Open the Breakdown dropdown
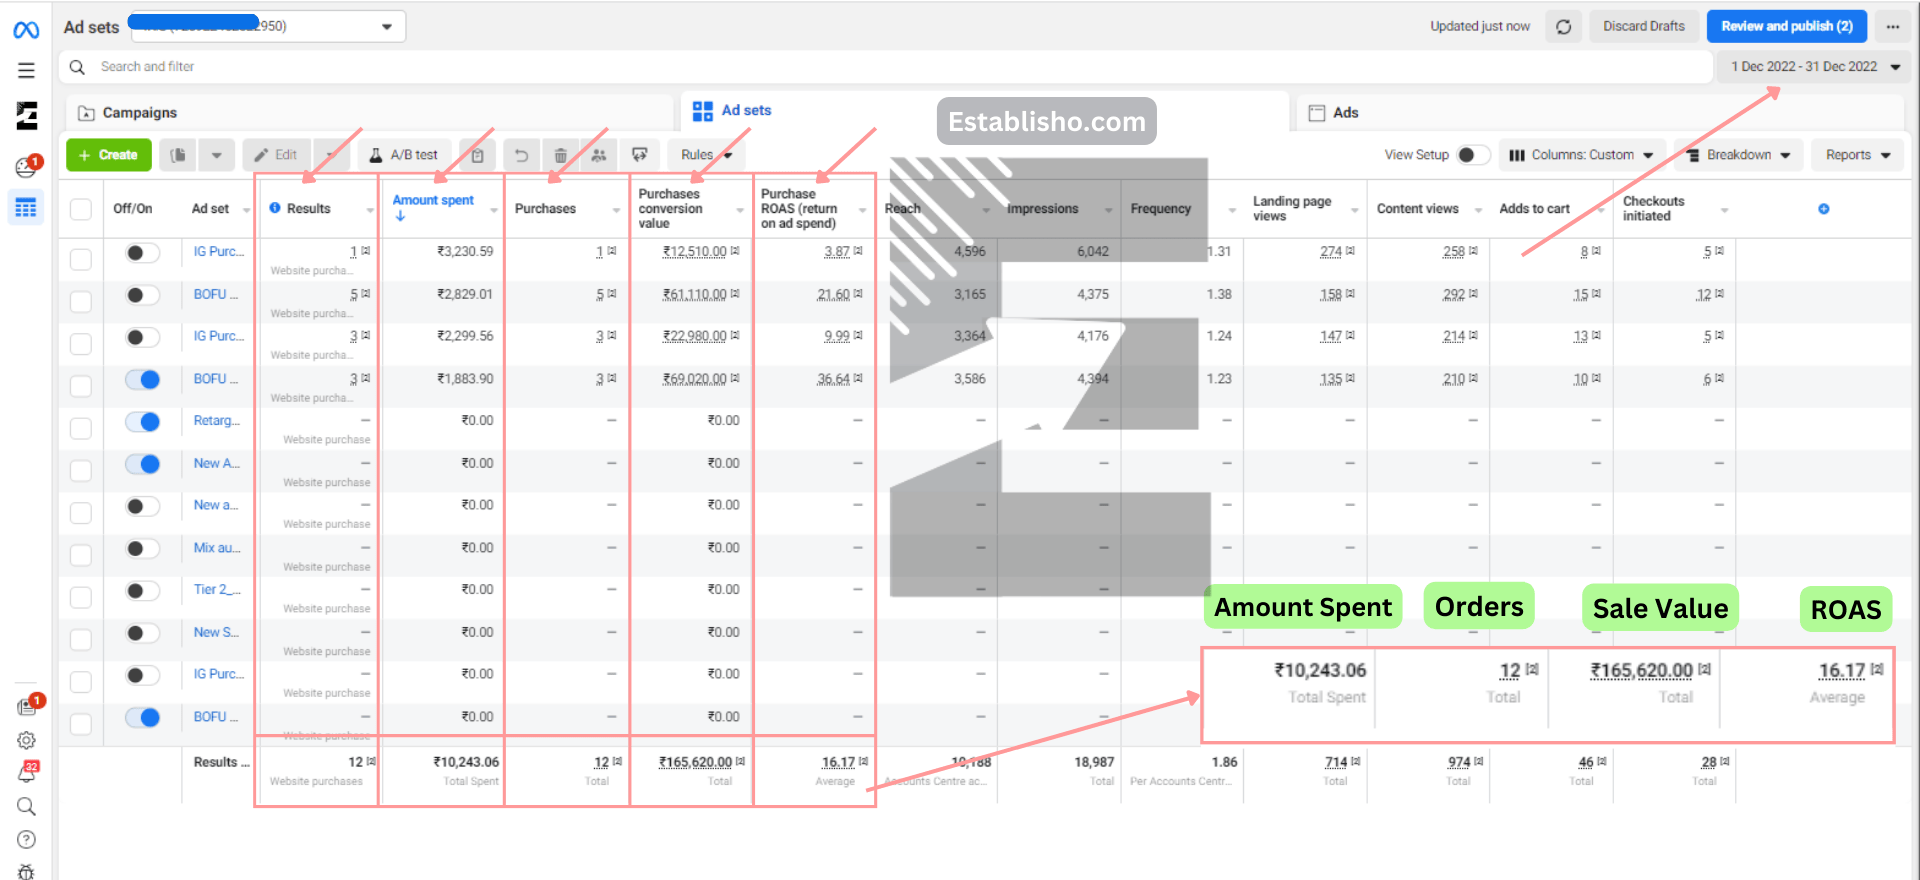 coord(1738,155)
